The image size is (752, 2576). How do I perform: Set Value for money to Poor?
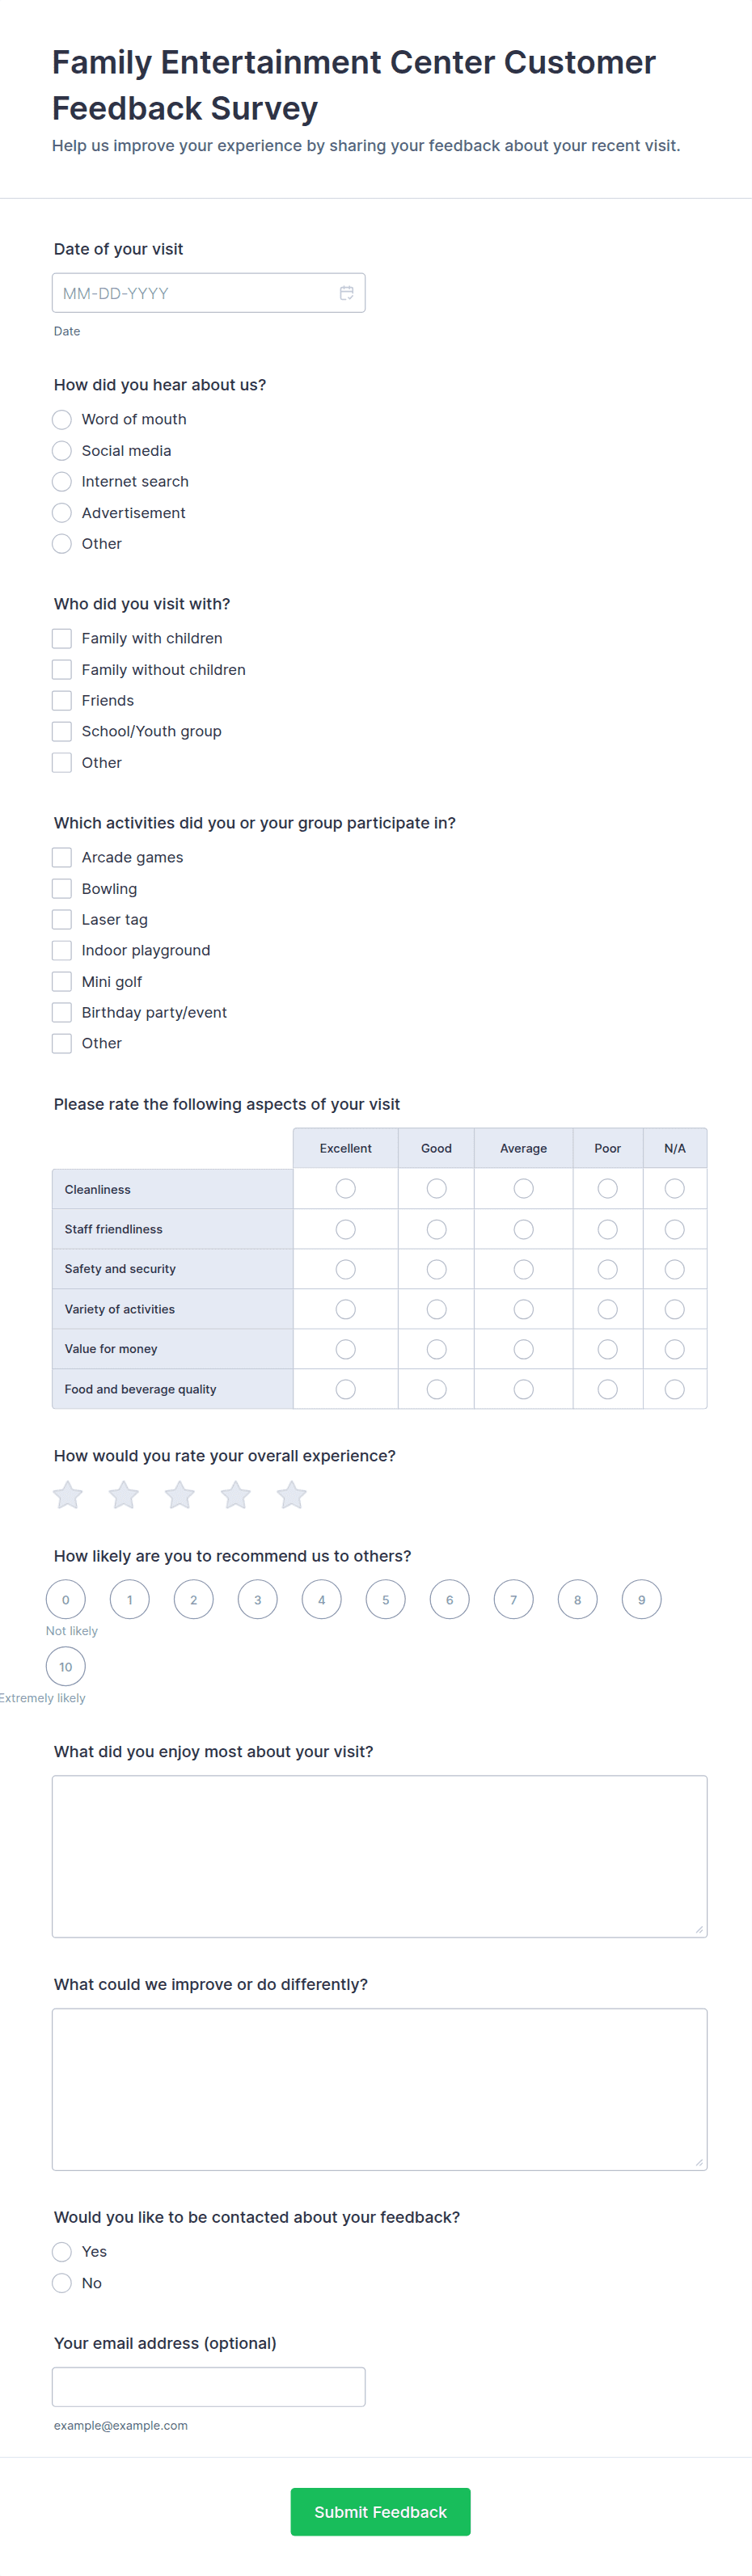click(x=607, y=1349)
